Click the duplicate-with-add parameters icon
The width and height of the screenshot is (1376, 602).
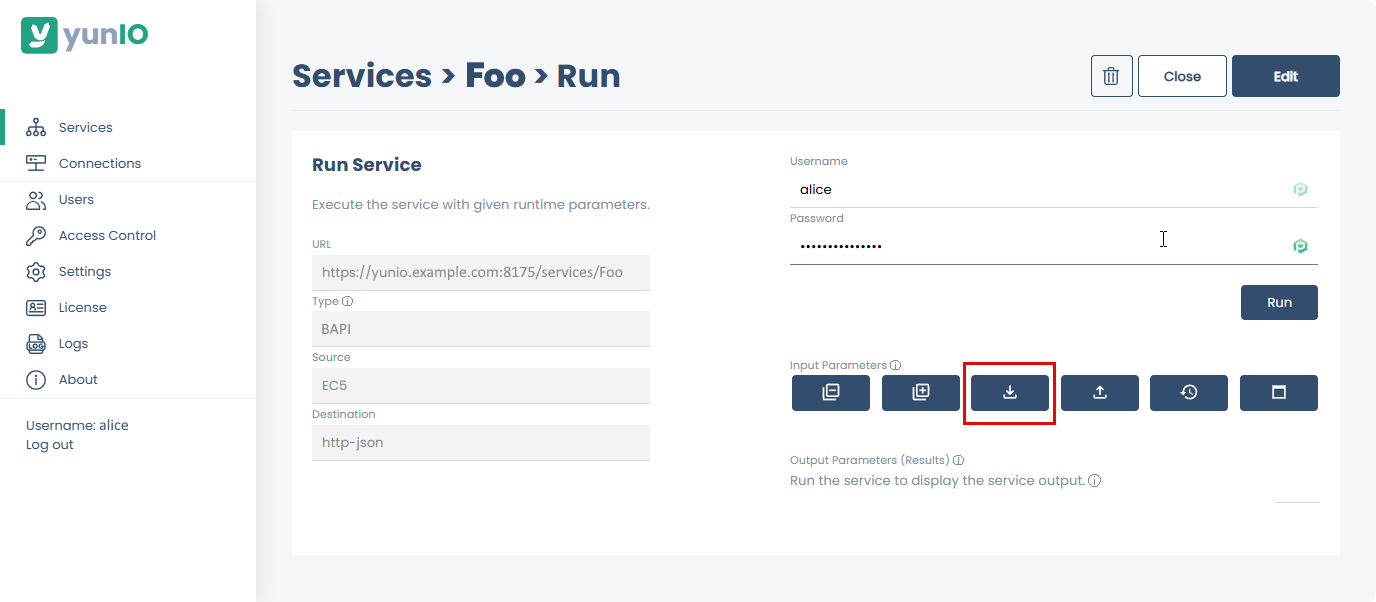(x=920, y=392)
